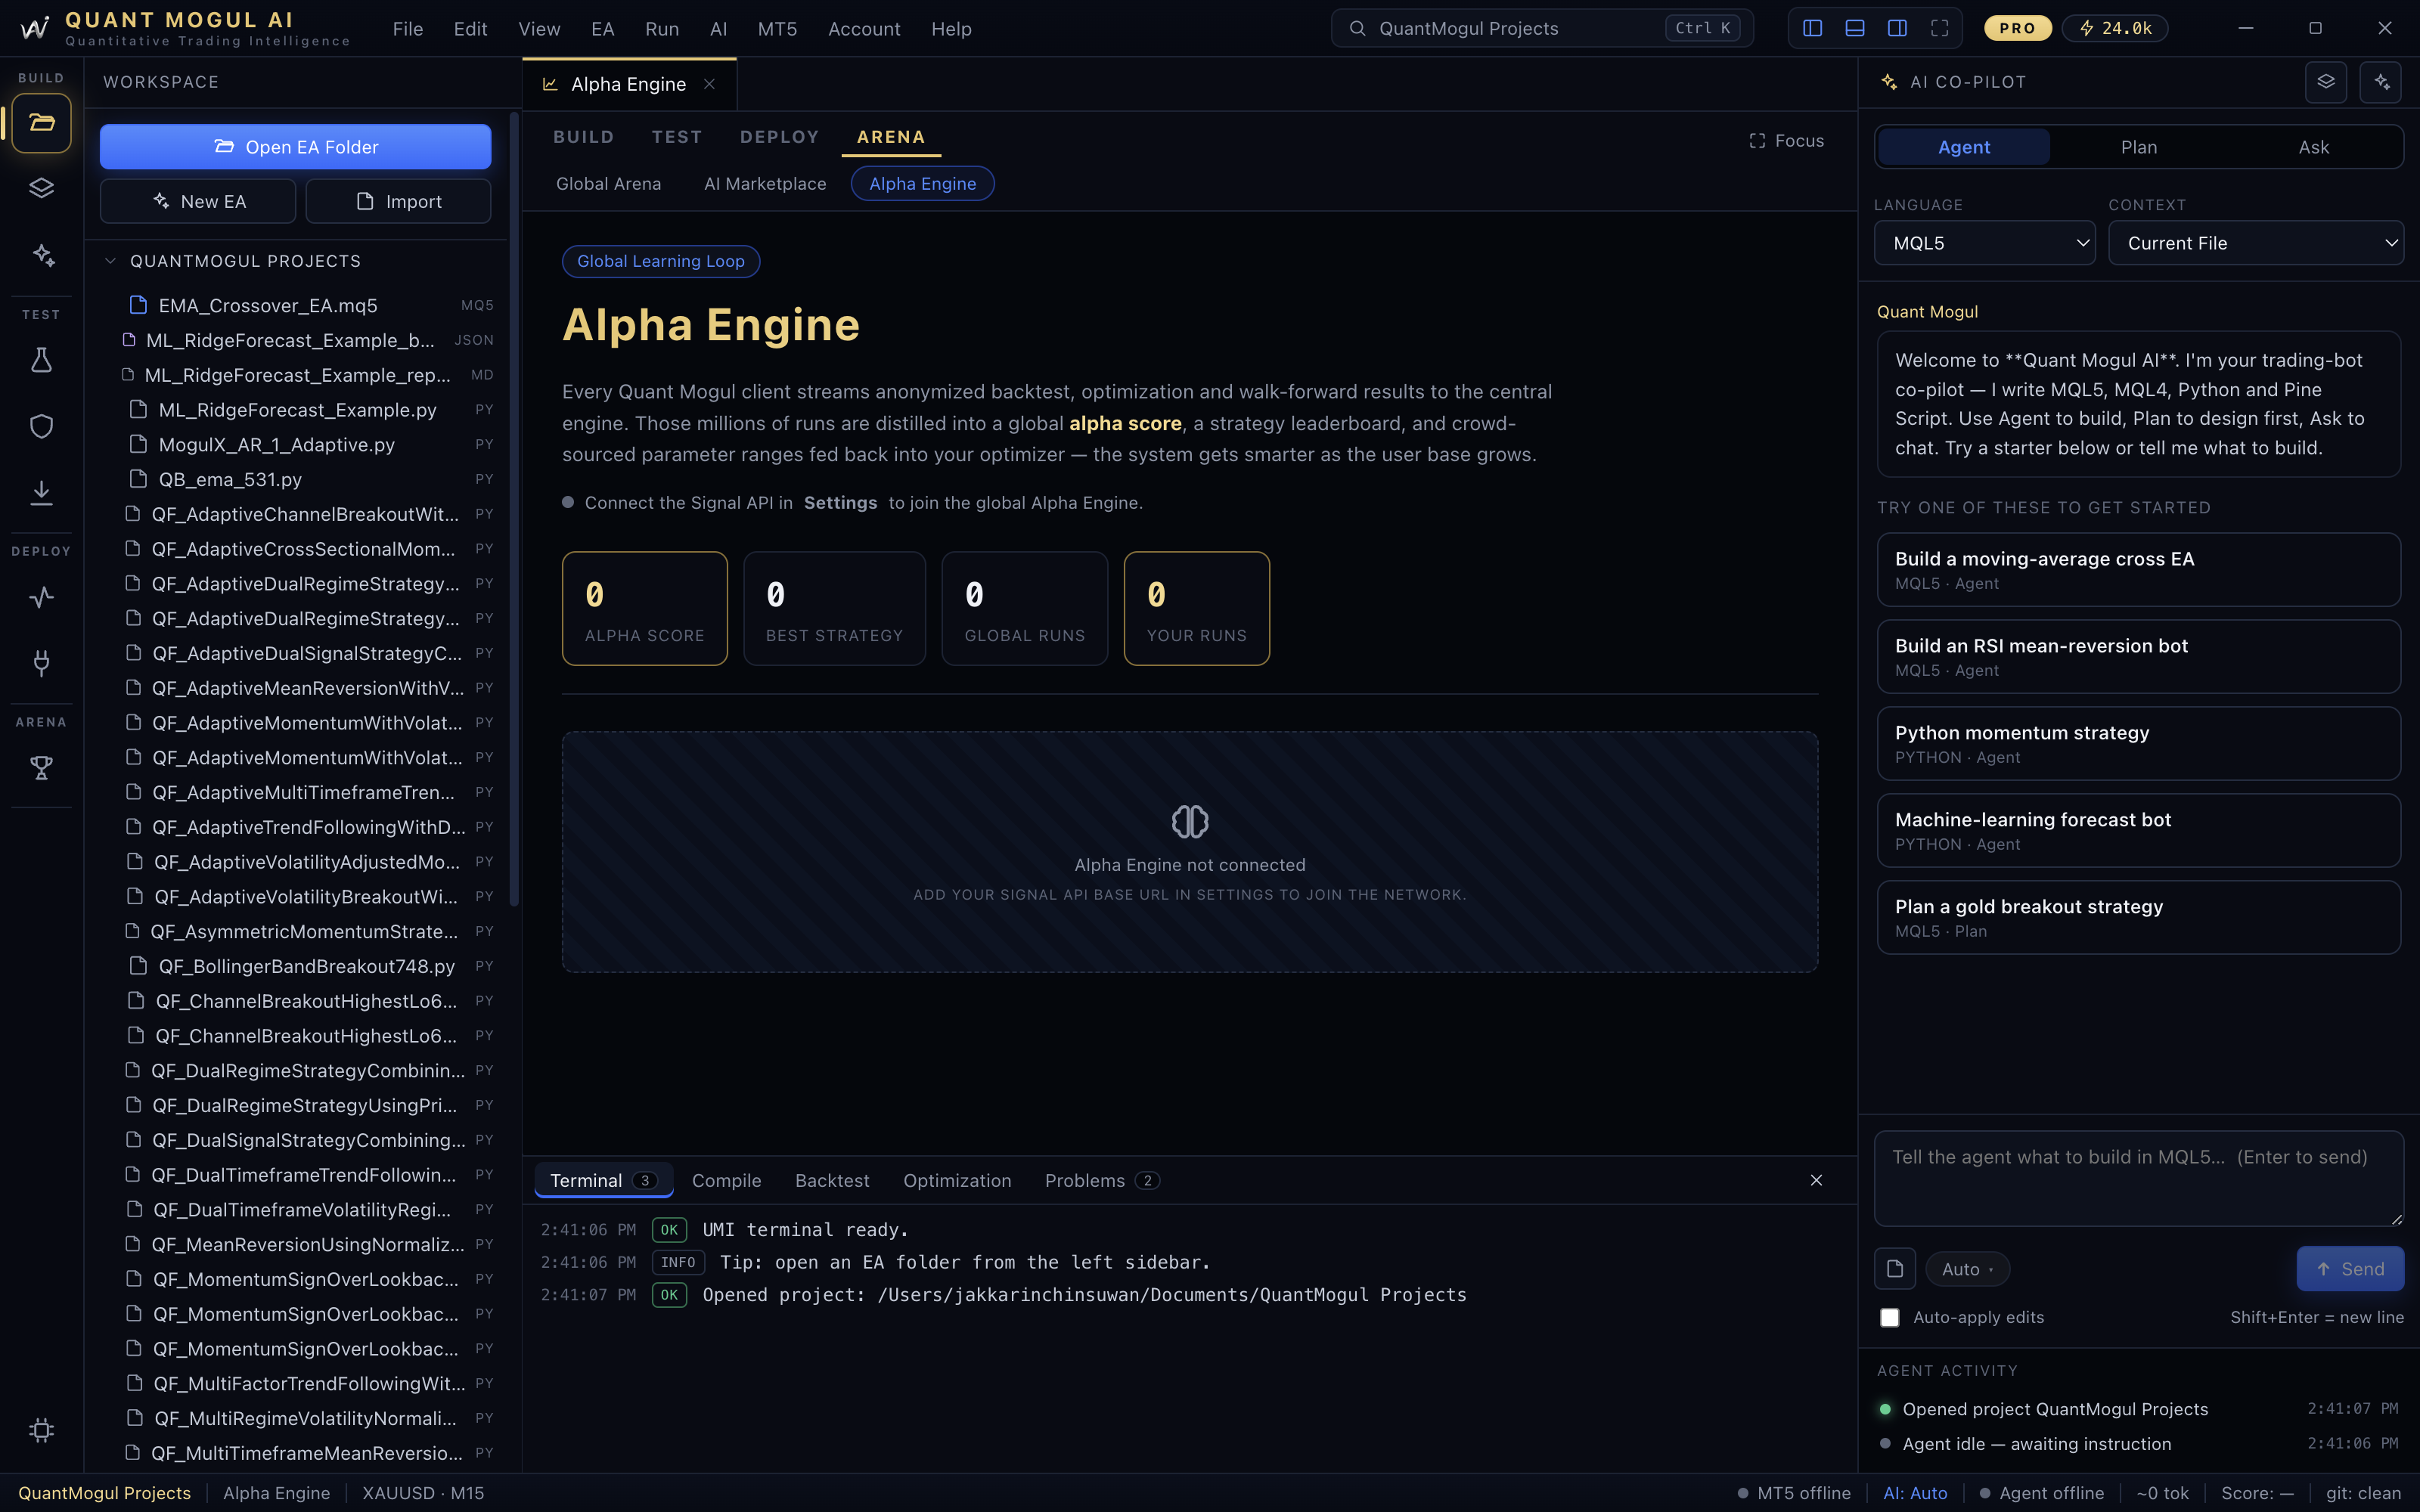Click the attach file icon beside Auto

[1895, 1269]
